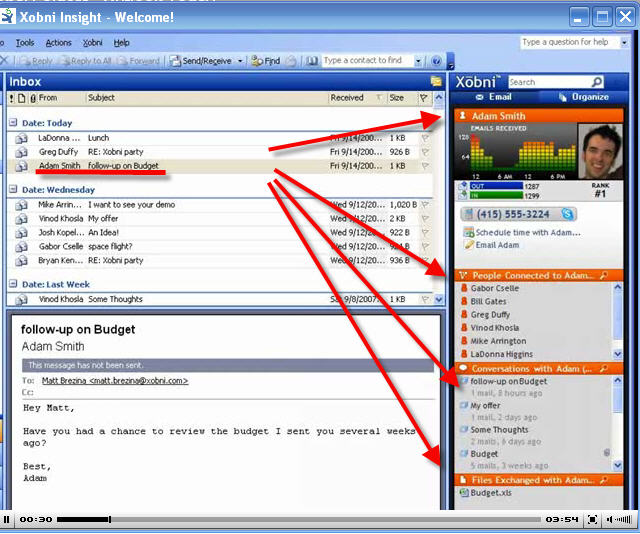The height and width of the screenshot is (534, 640).
Task: Click the blue Help question mark icon
Action: [x=436, y=61]
